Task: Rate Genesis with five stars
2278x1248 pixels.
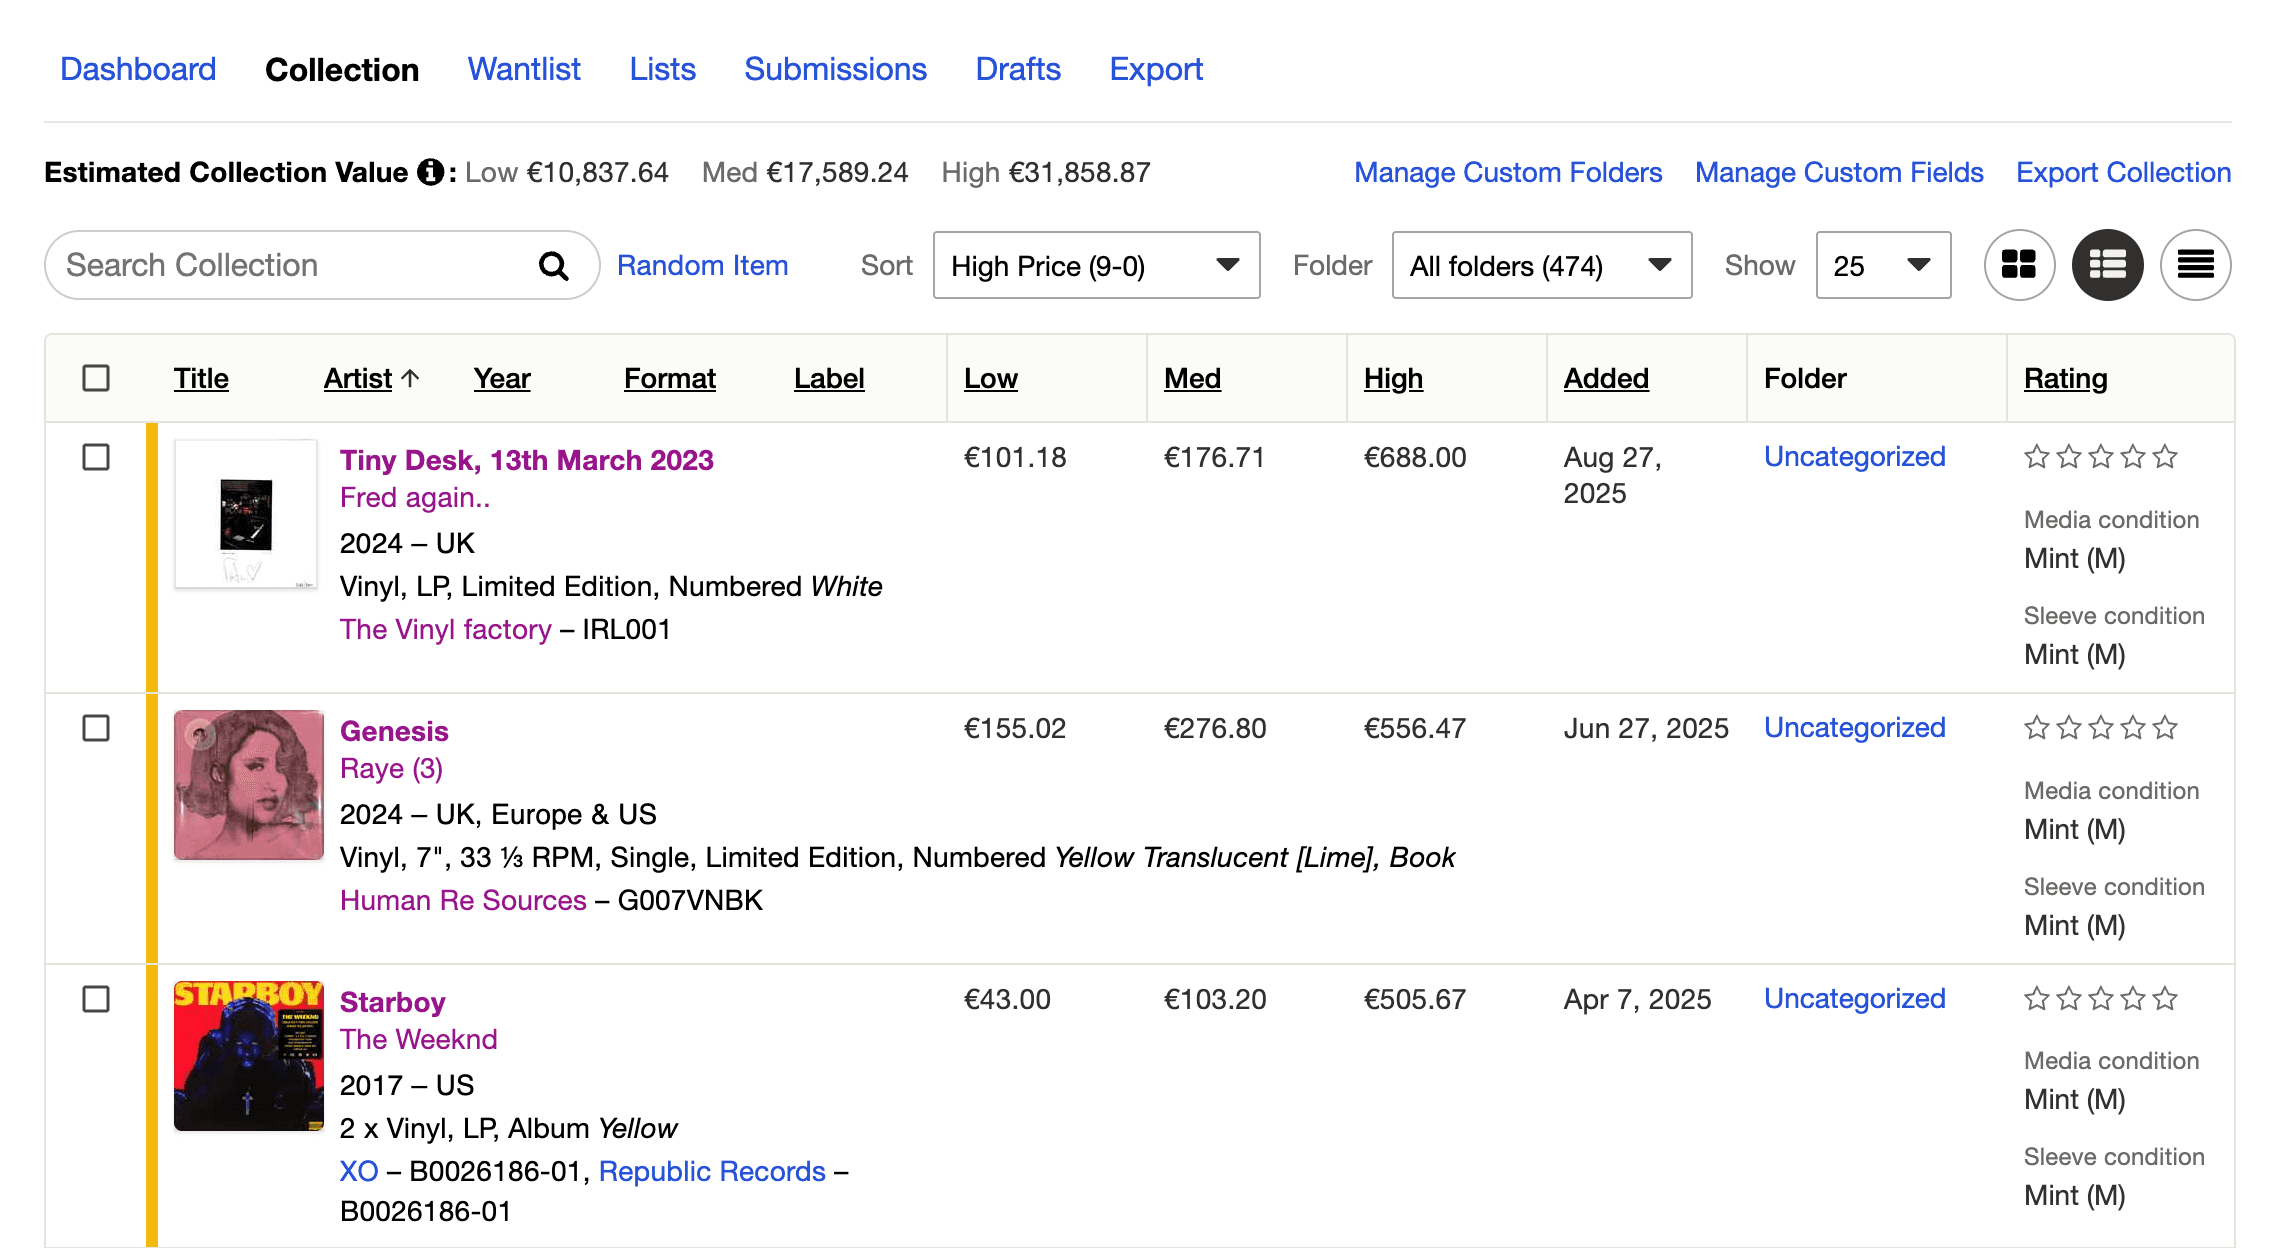Action: pyautogui.click(x=2165, y=727)
